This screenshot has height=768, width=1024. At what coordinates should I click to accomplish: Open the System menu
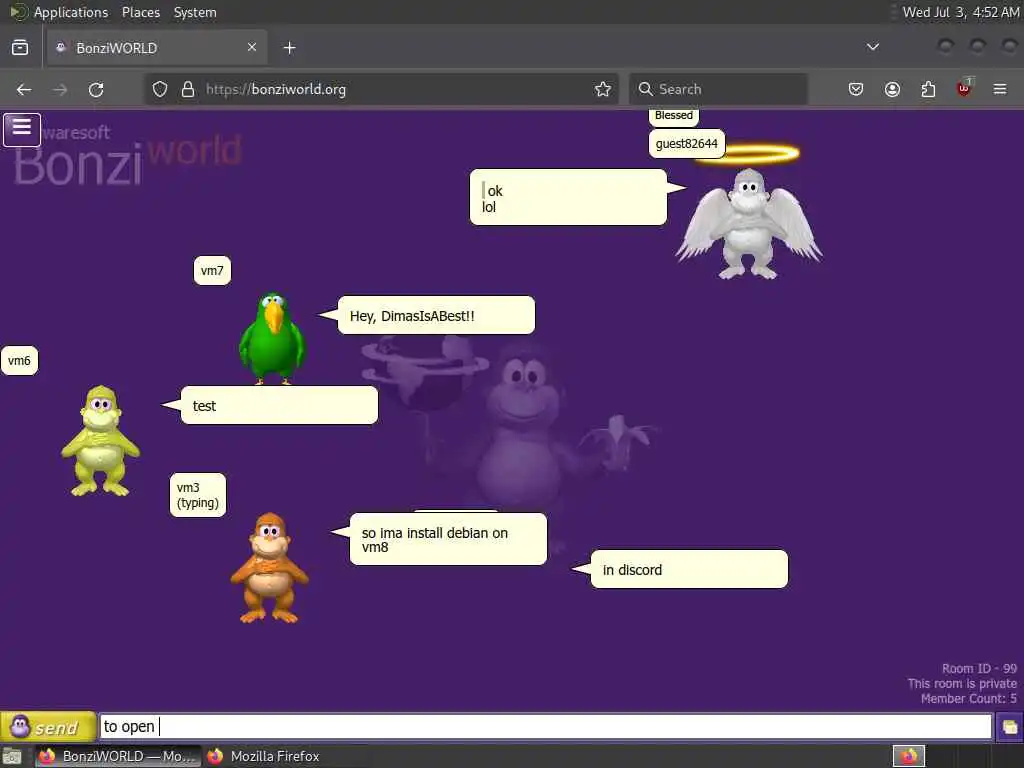195,12
